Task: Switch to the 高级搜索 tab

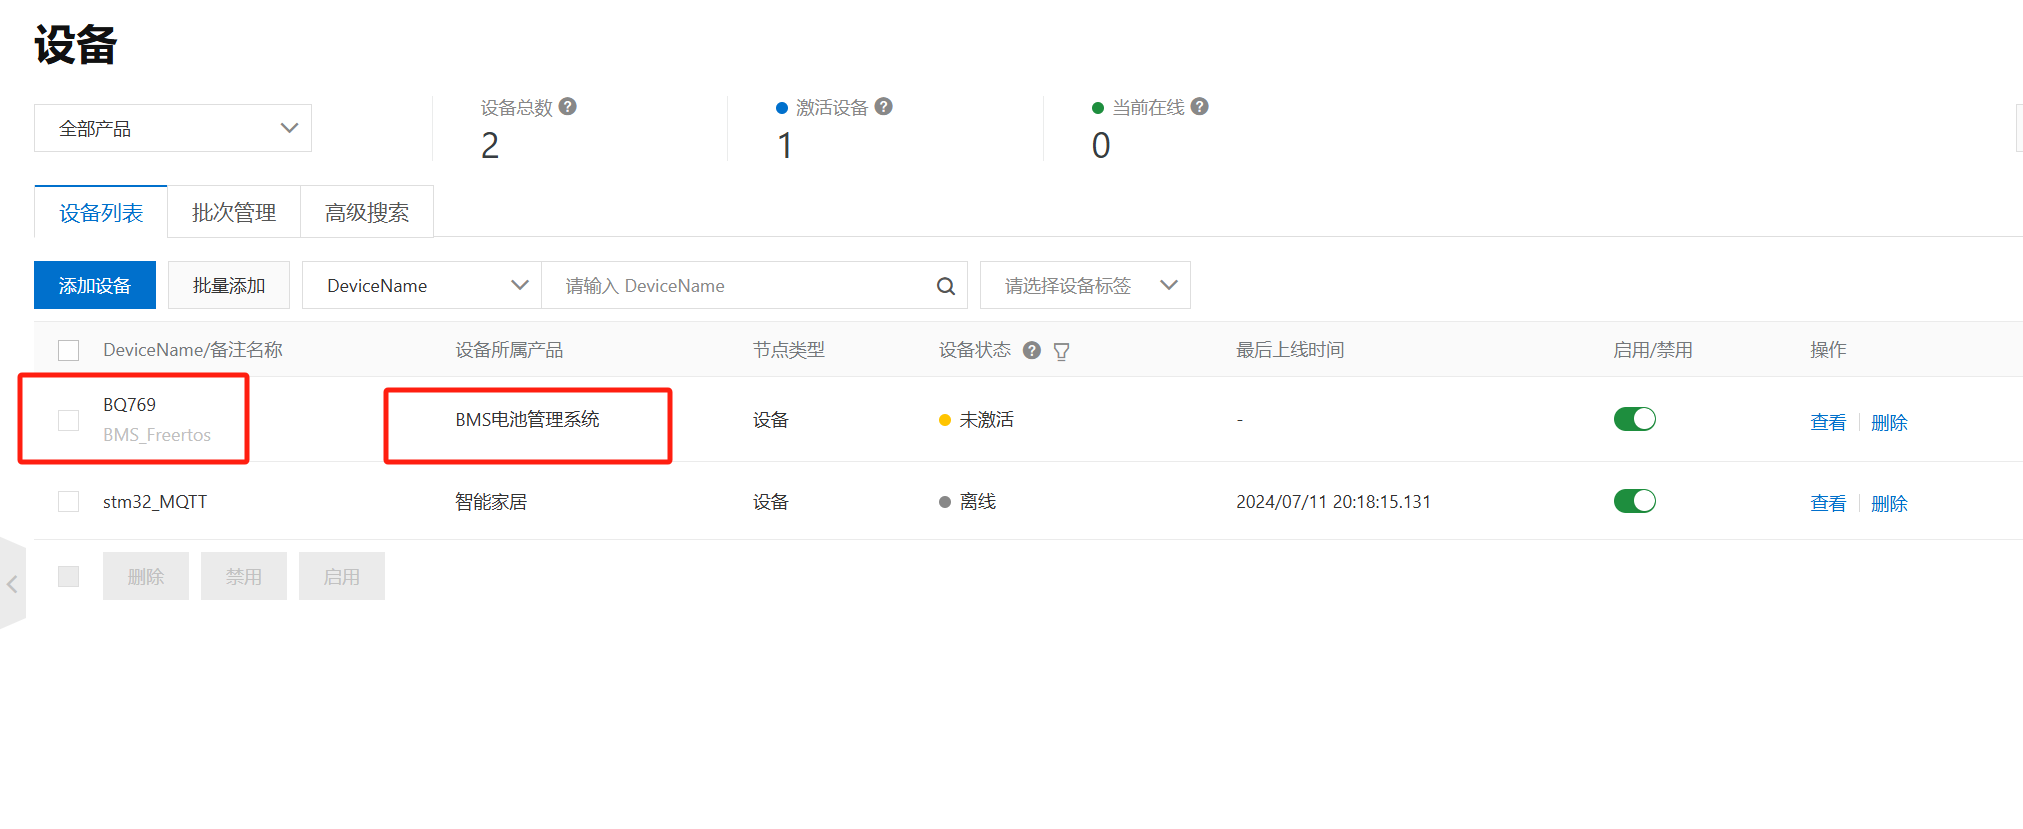Action: point(367,212)
